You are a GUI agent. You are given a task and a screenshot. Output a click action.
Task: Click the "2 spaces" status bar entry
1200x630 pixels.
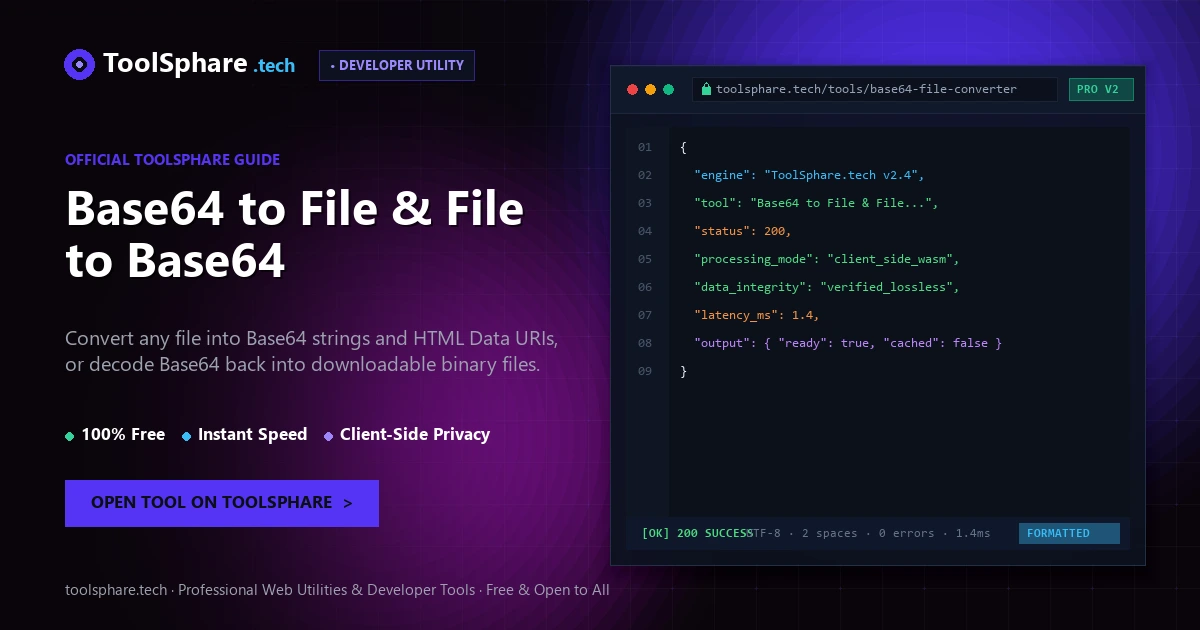(830, 533)
